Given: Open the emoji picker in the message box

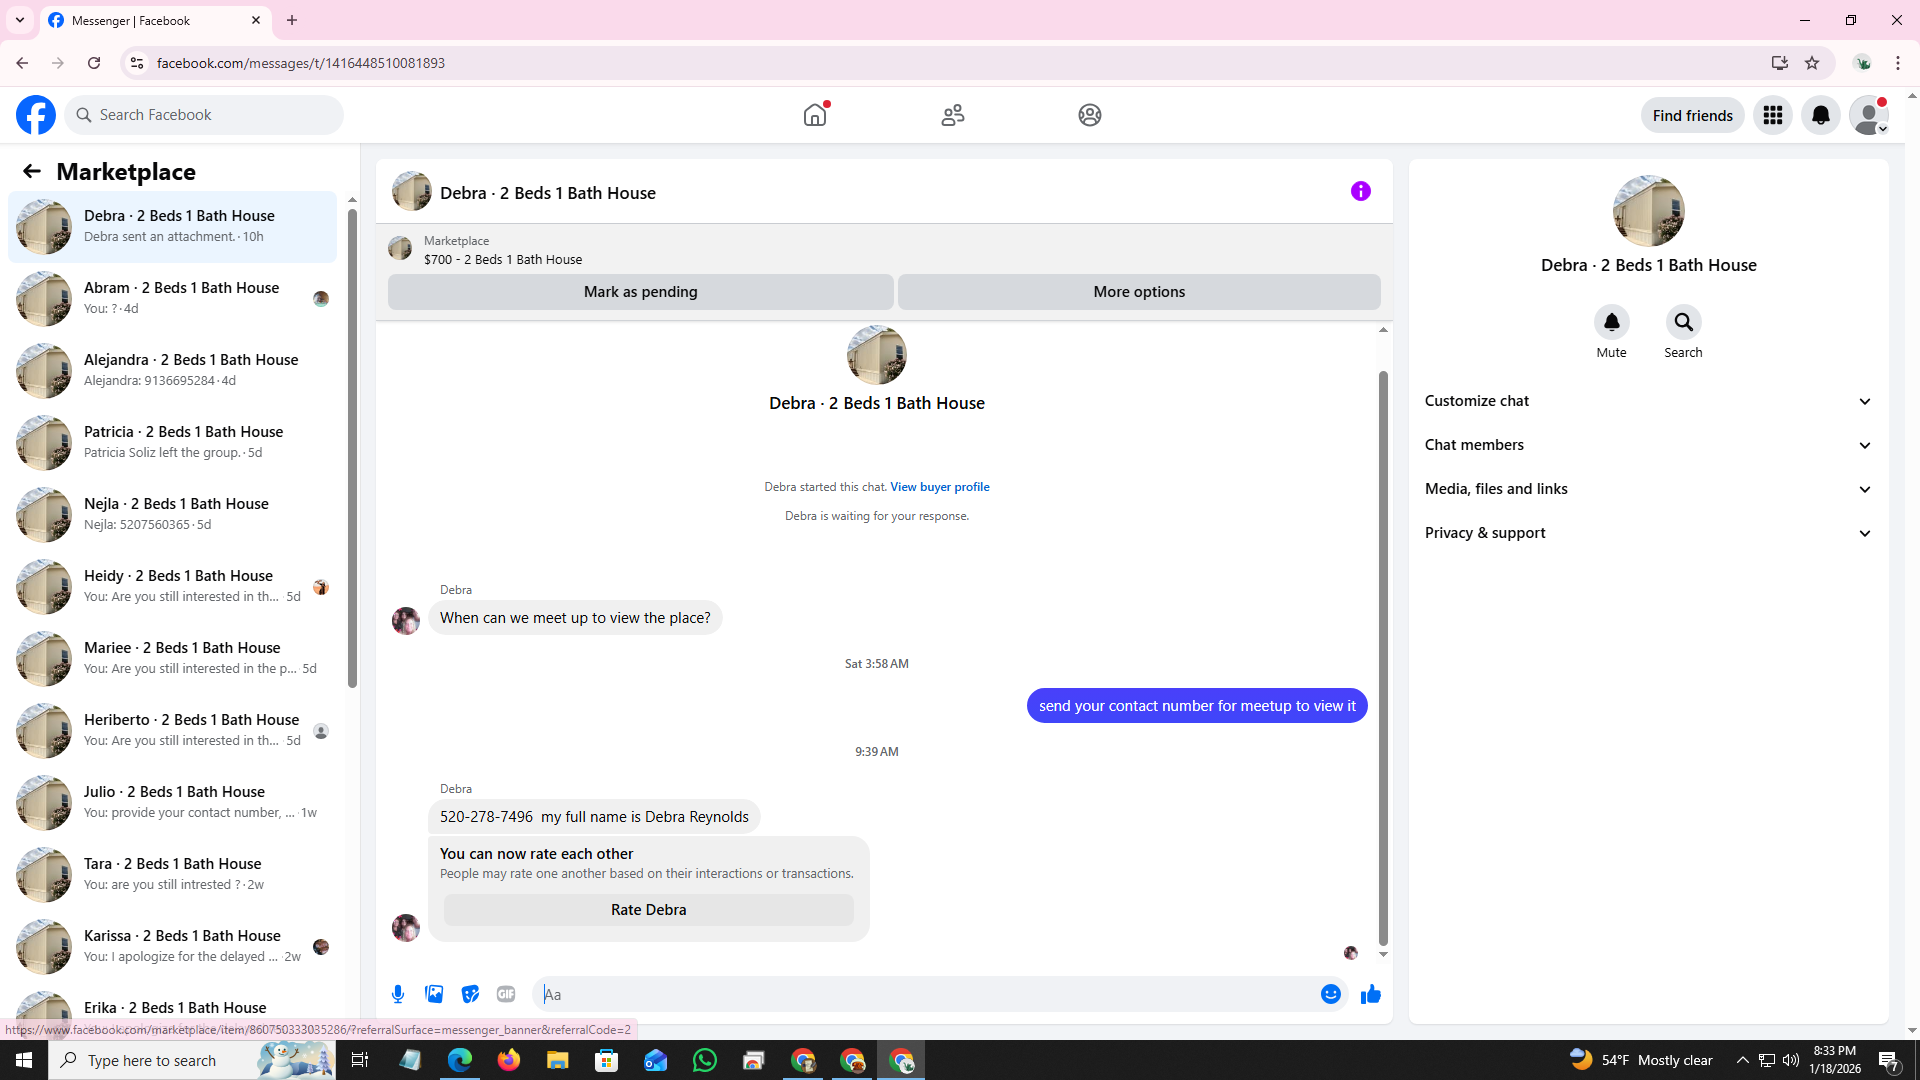Looking at the screenshot, I should (1330, 994).
